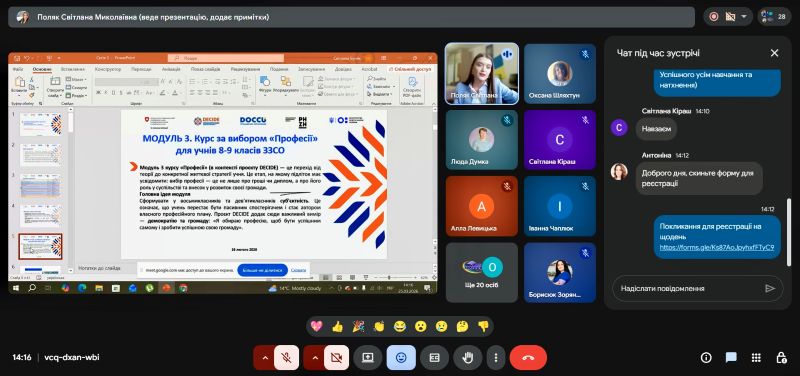The width and height of the screenshot is (800, 376).
Task: Click the 'Створити PDF-файл' Acrobat icon
Action: tap(412, 87)
